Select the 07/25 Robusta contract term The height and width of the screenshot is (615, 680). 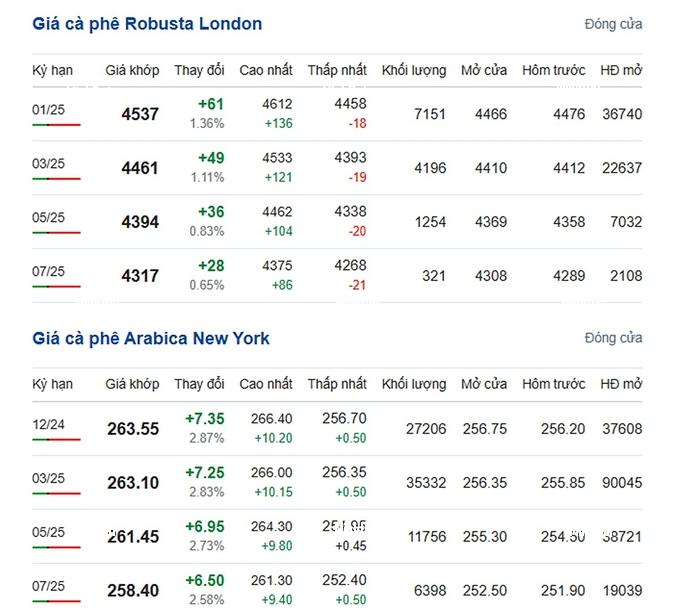tap(48, 272)
